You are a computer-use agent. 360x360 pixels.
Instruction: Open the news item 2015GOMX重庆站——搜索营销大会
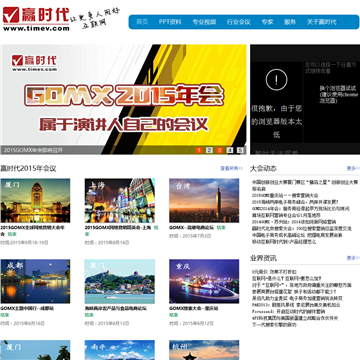pyautogui.click(x=285, y=195)
